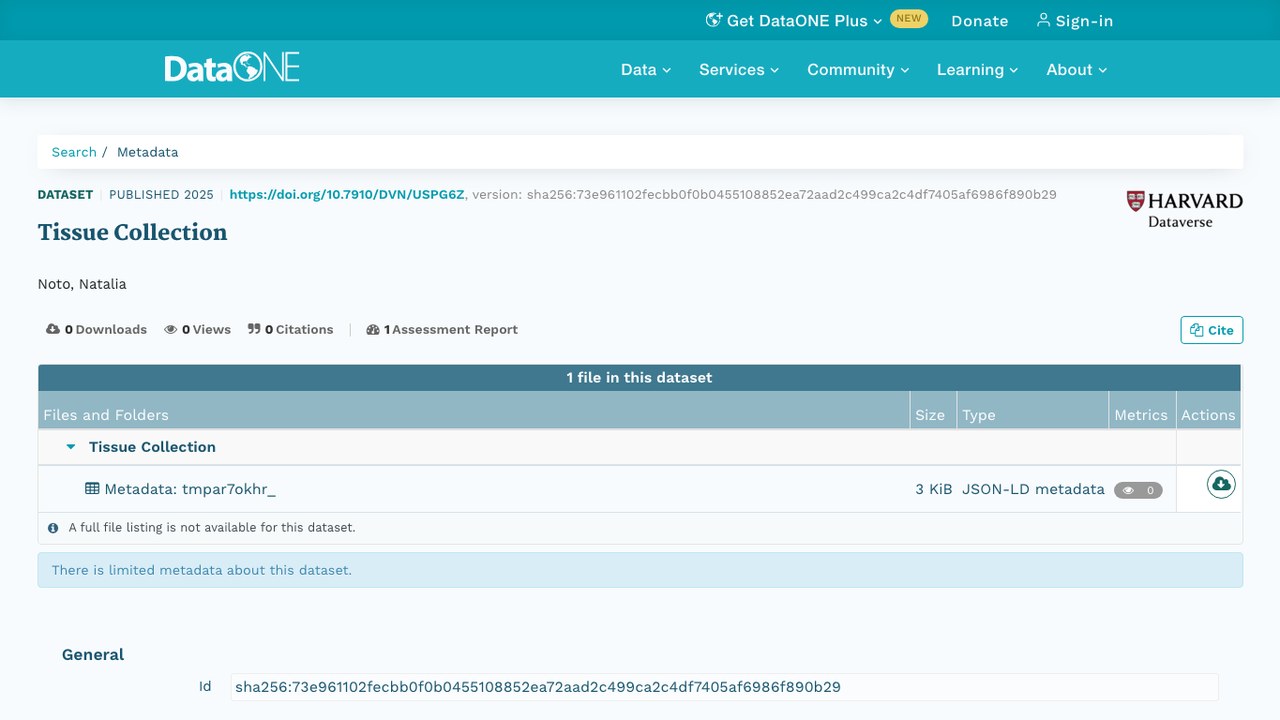Open the DOI link for the dataset

click(347, 195)
